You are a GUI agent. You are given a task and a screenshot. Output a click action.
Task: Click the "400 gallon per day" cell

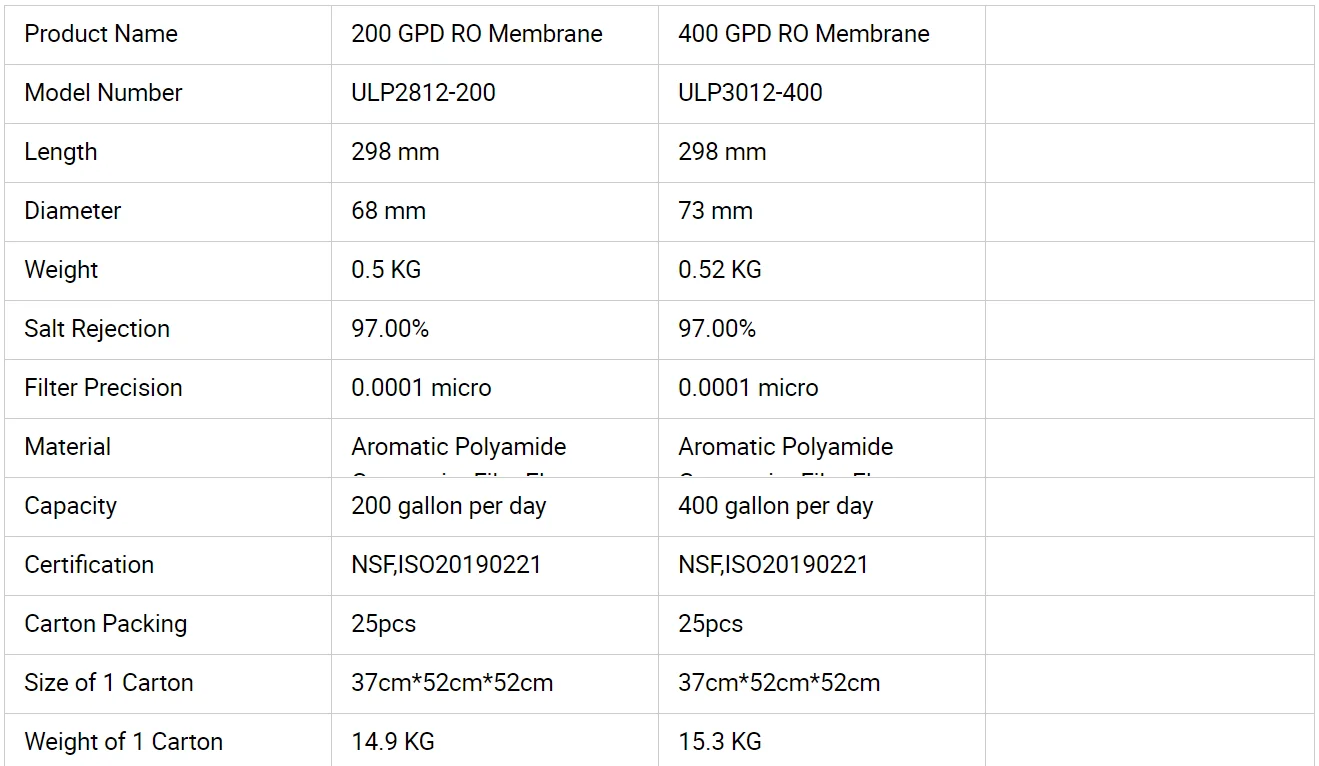click(775, 506)
